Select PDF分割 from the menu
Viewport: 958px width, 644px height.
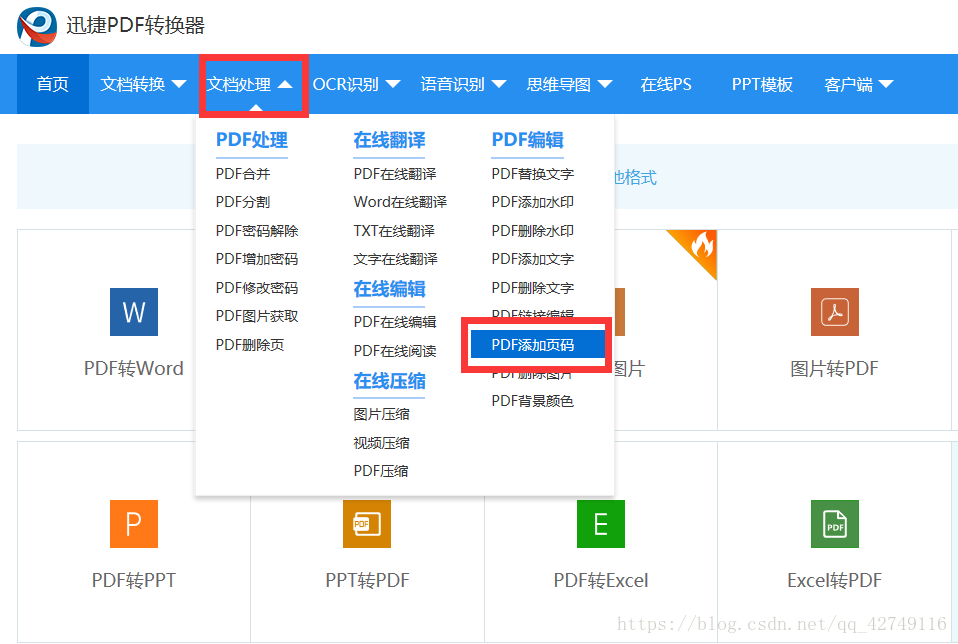243,202
